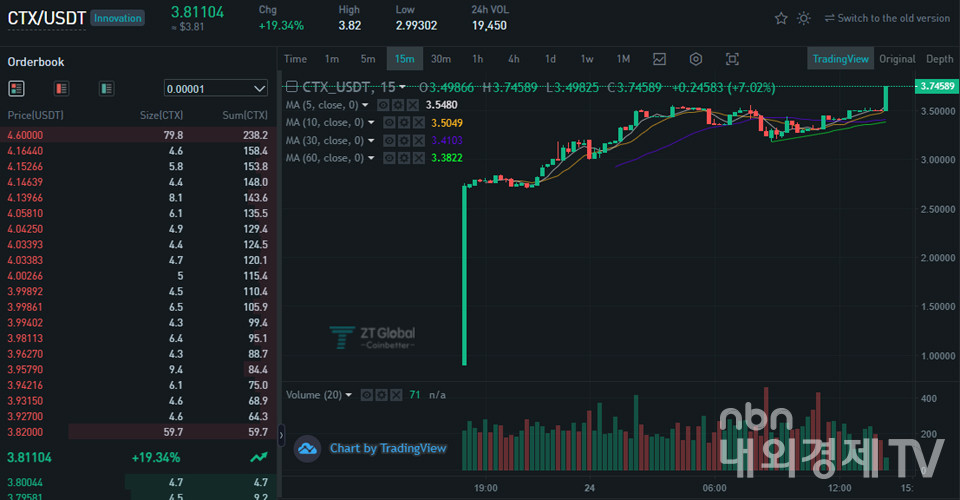The height and width of the screenshot is (500, 960).
Task: Show only sell orders in the orderbook
Action: pos(61,89)
